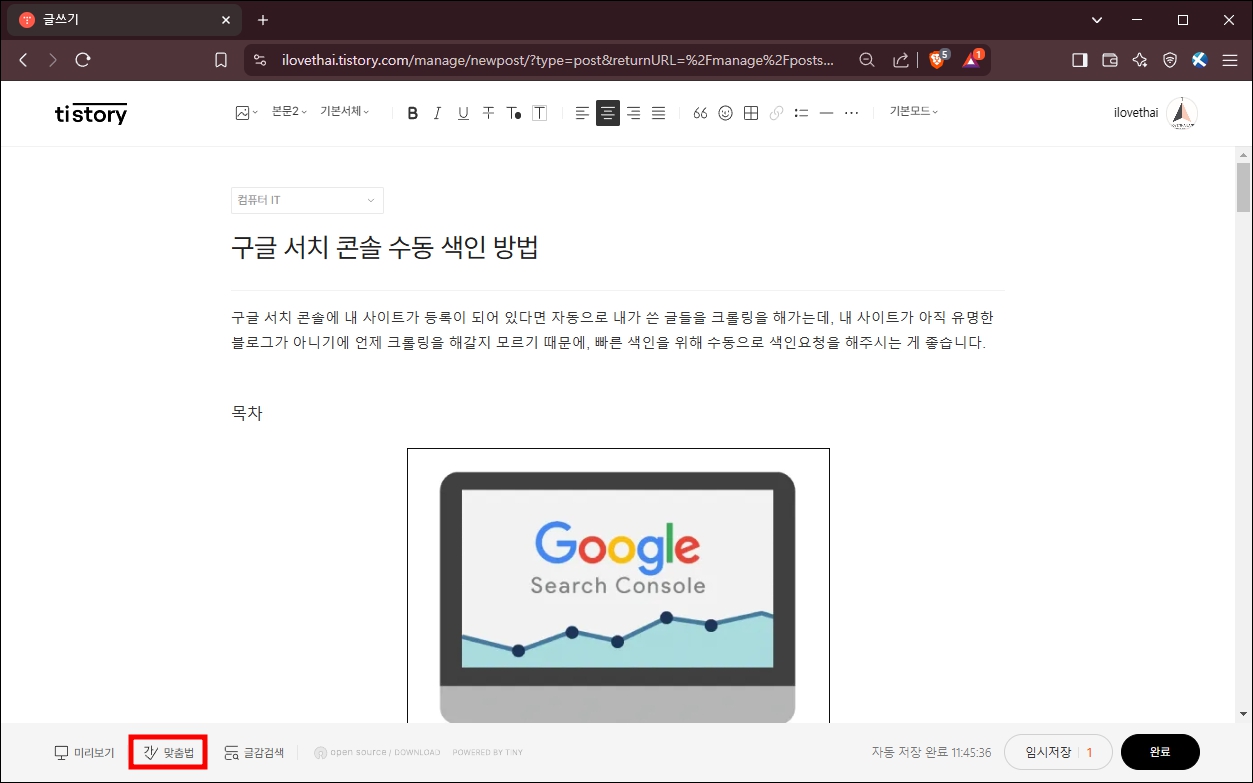Open the Brave Shields panel

[x=938, y=60]
